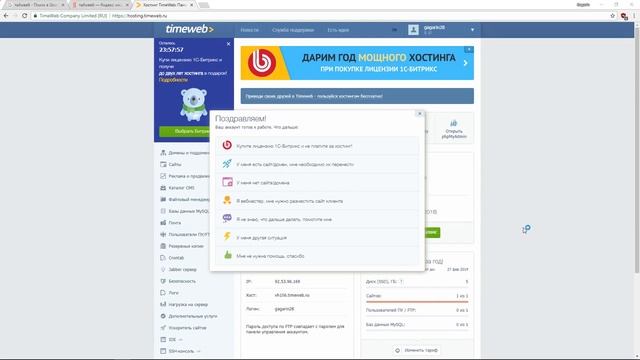Switch to the timeweb Яндекс browser tab
This screenshot has width=640, height=360.
(x=100, y=5)
